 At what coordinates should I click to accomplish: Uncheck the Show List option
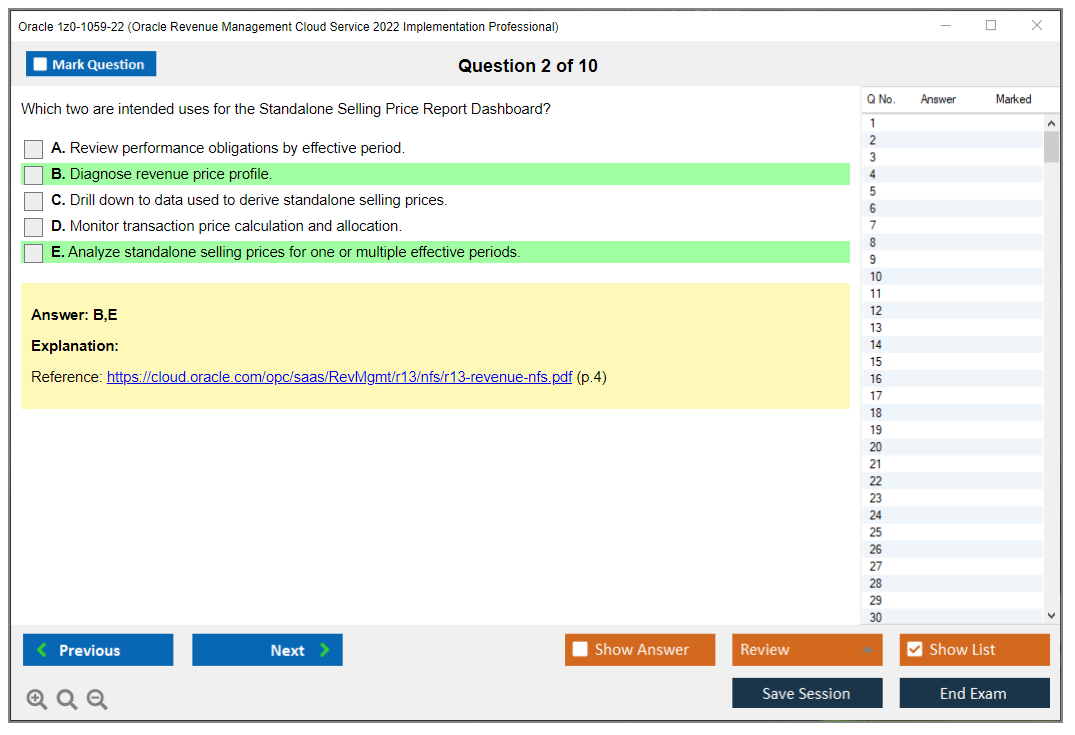point(914,650)
